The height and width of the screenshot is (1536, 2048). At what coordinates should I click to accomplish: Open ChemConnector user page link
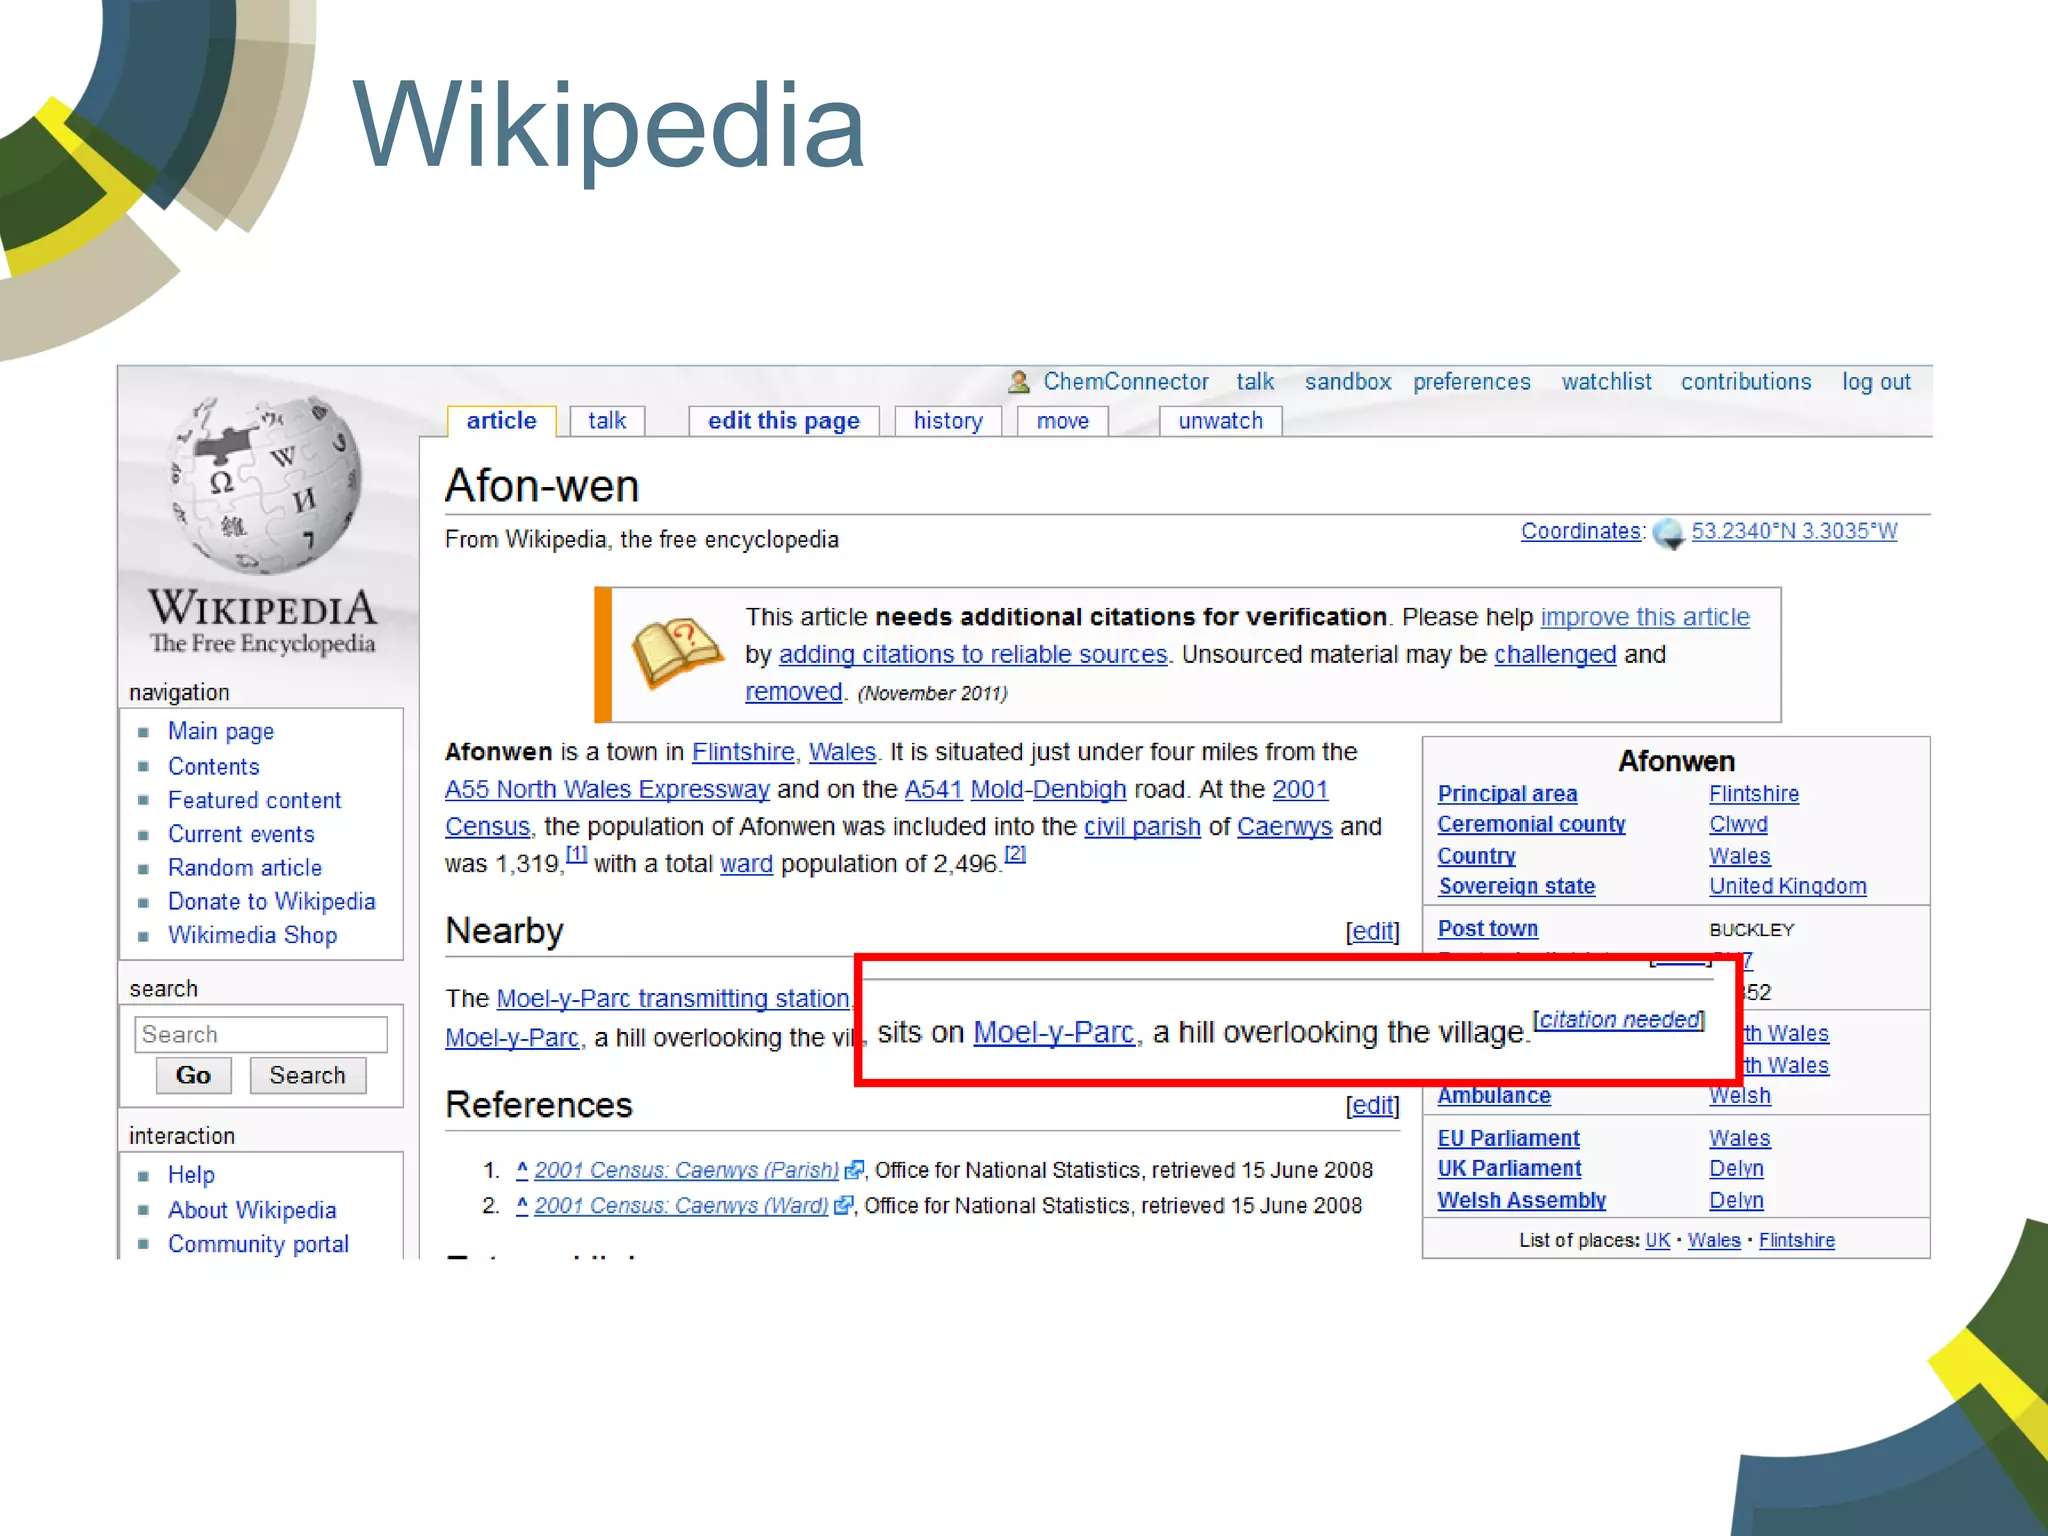1126,382
